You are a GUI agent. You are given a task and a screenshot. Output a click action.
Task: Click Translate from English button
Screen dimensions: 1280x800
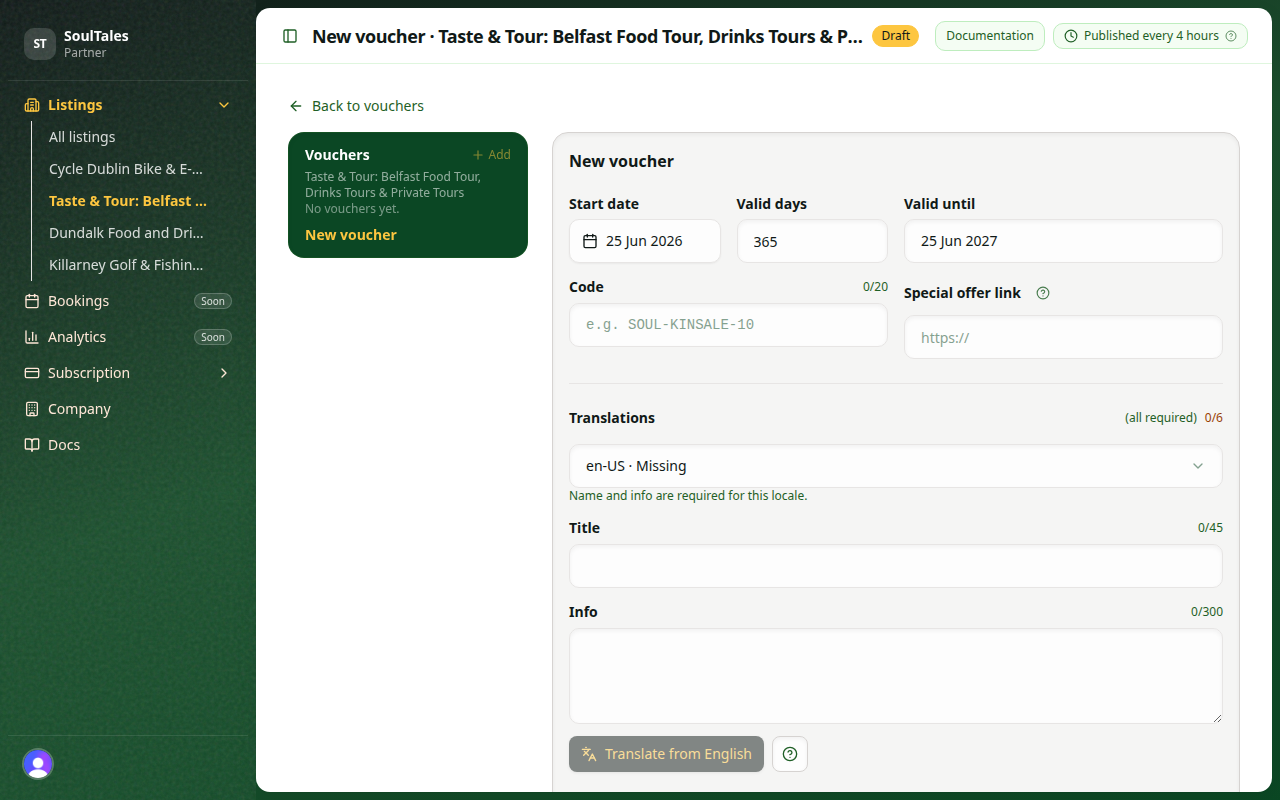click(x=666, y=754)
